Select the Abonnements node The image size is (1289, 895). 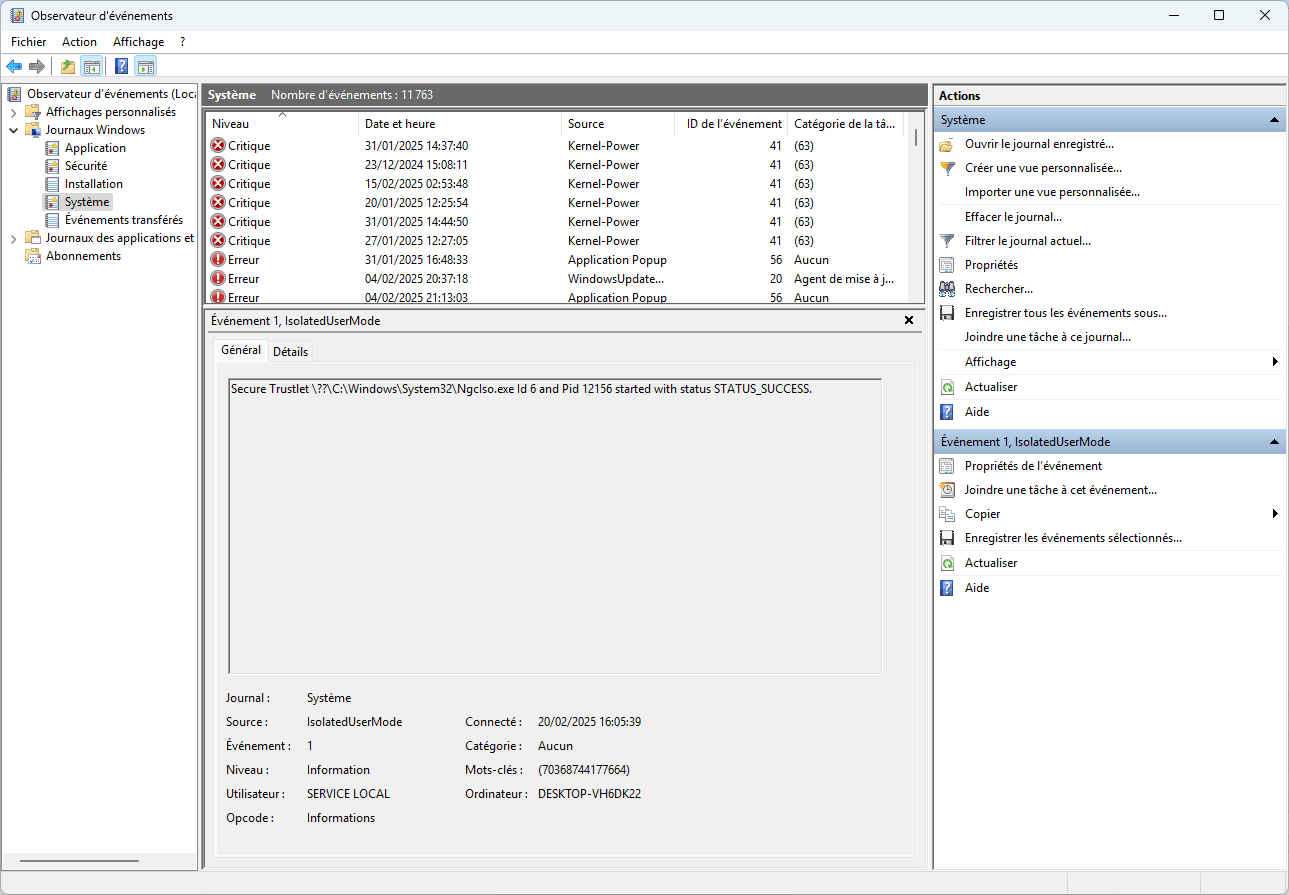tap(83, 256)
